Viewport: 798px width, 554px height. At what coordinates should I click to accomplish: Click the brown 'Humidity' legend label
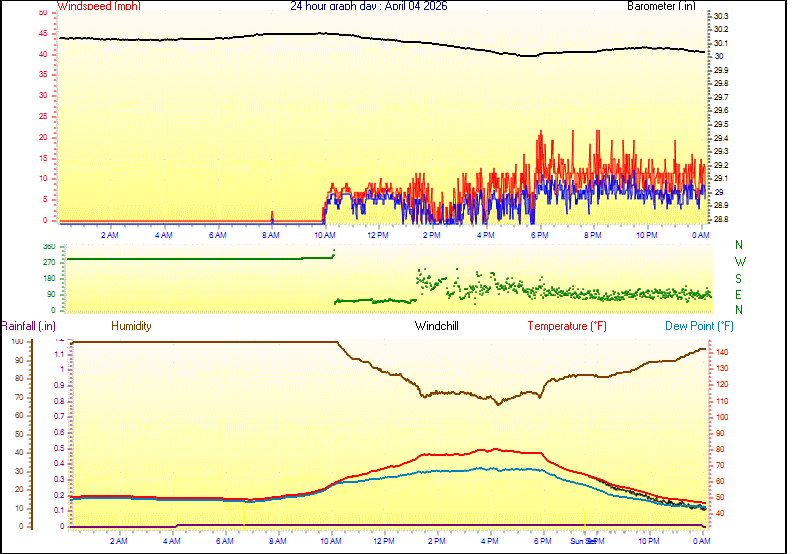pyautogui.click(x=131, y=326)
